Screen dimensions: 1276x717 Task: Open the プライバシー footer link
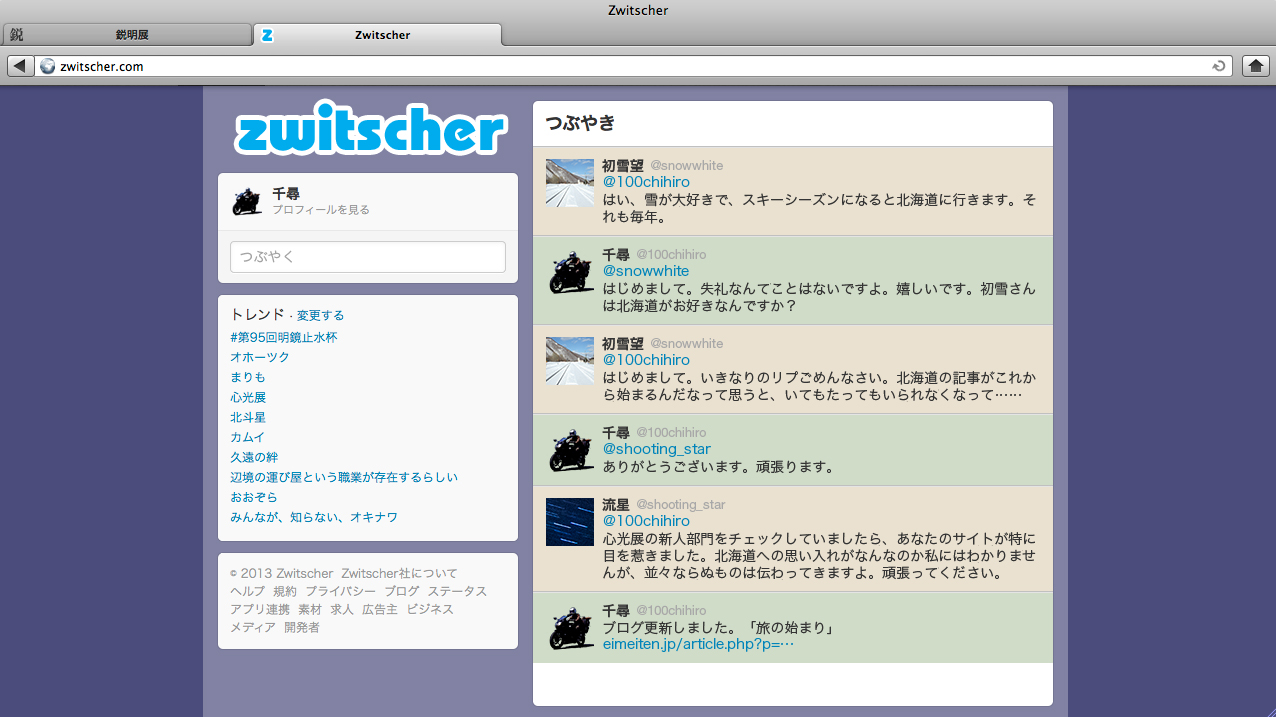(x=341, y=591)
